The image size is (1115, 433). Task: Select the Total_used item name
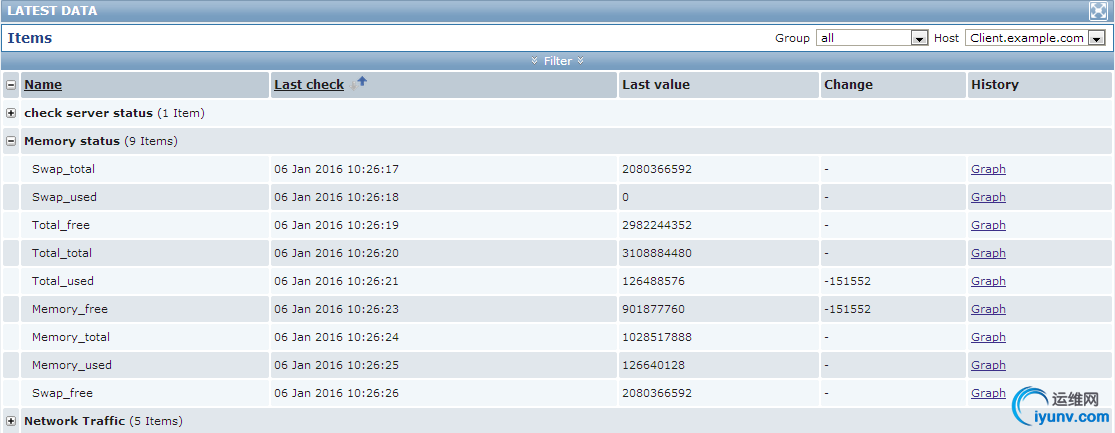click(63, 281)
